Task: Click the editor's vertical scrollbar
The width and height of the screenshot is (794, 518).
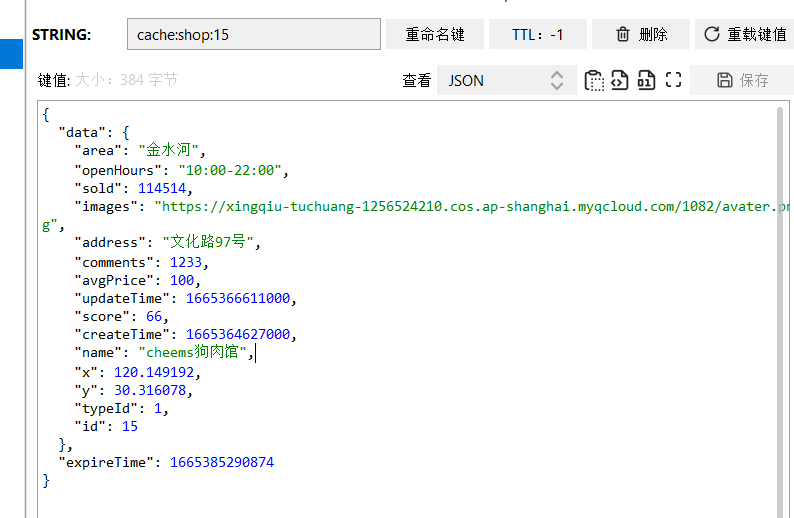Action: point(781,300)
